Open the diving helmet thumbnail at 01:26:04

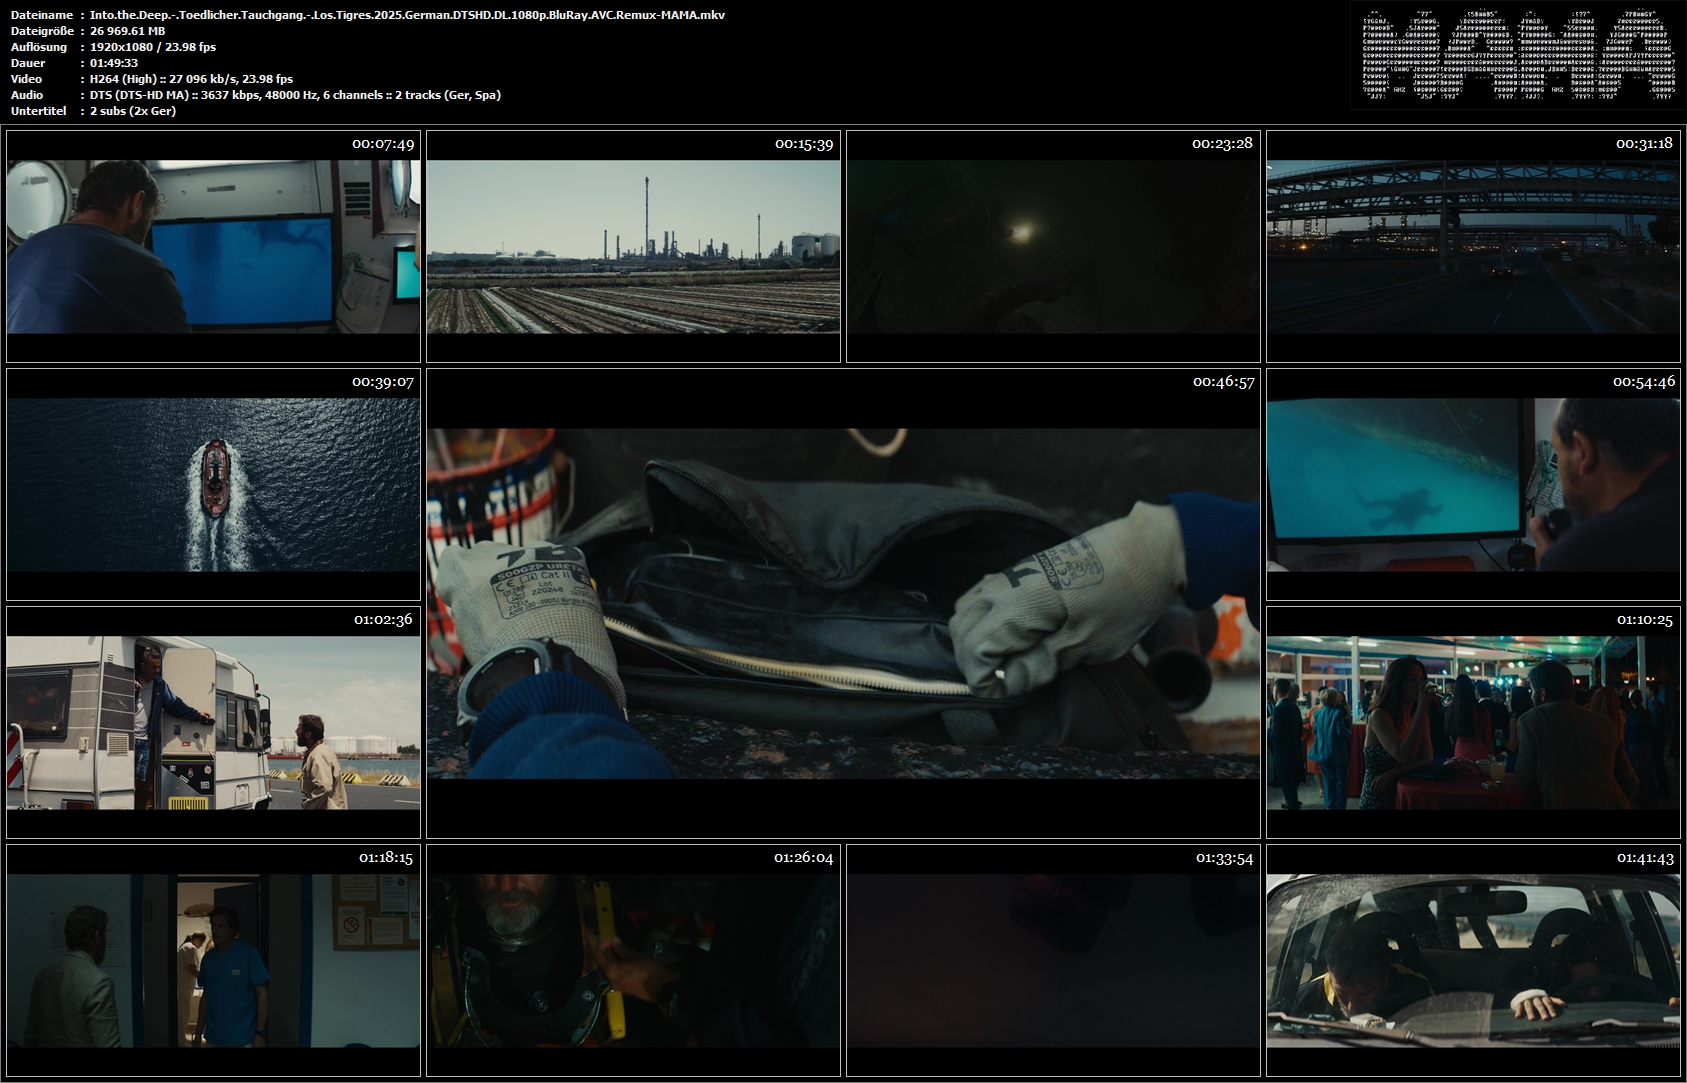(633, 961)
